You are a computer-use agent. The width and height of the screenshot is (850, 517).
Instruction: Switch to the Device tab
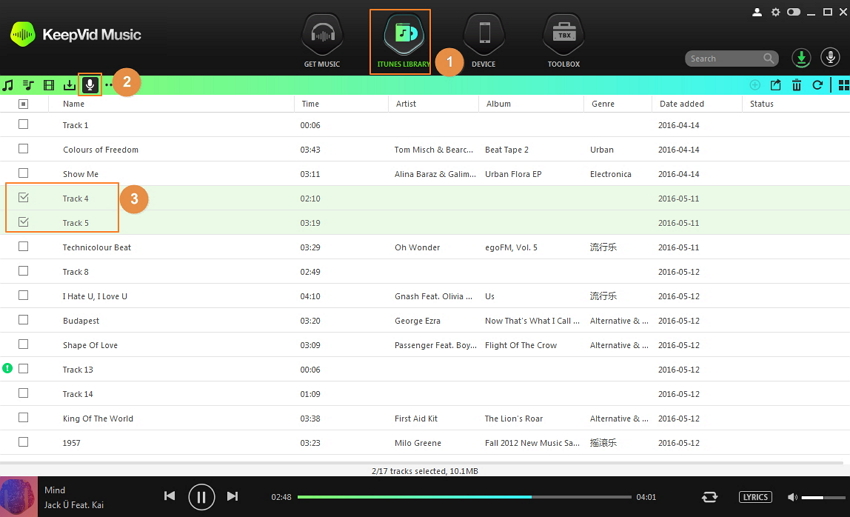[x=483, y=42]
